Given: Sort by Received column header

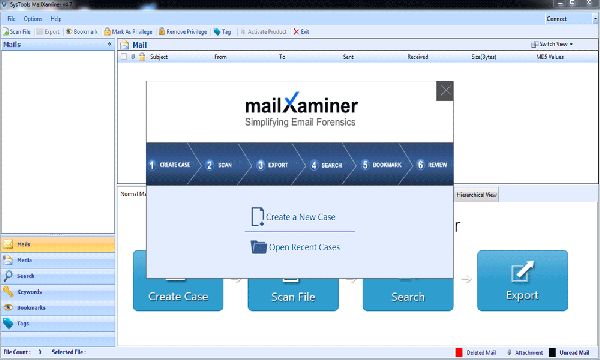Looking at the screenshot, I should (x=417, y=57).
